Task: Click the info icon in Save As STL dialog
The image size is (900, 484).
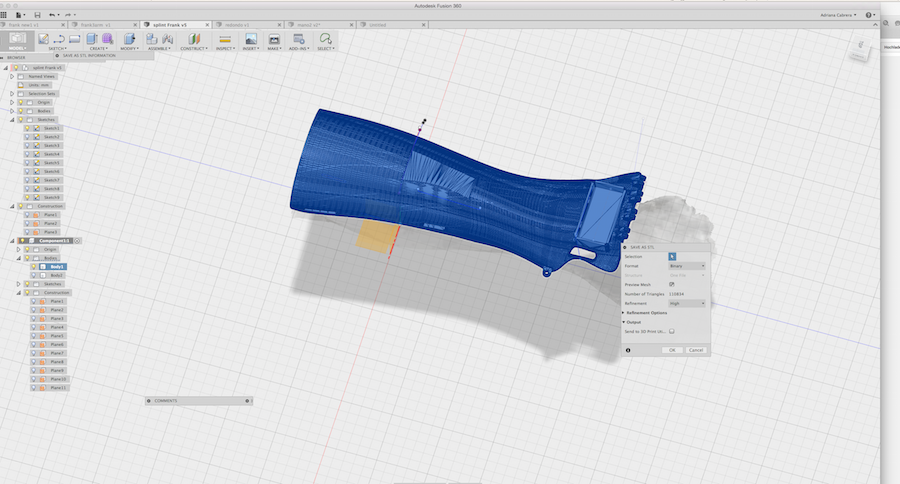Action: (628, 350)
